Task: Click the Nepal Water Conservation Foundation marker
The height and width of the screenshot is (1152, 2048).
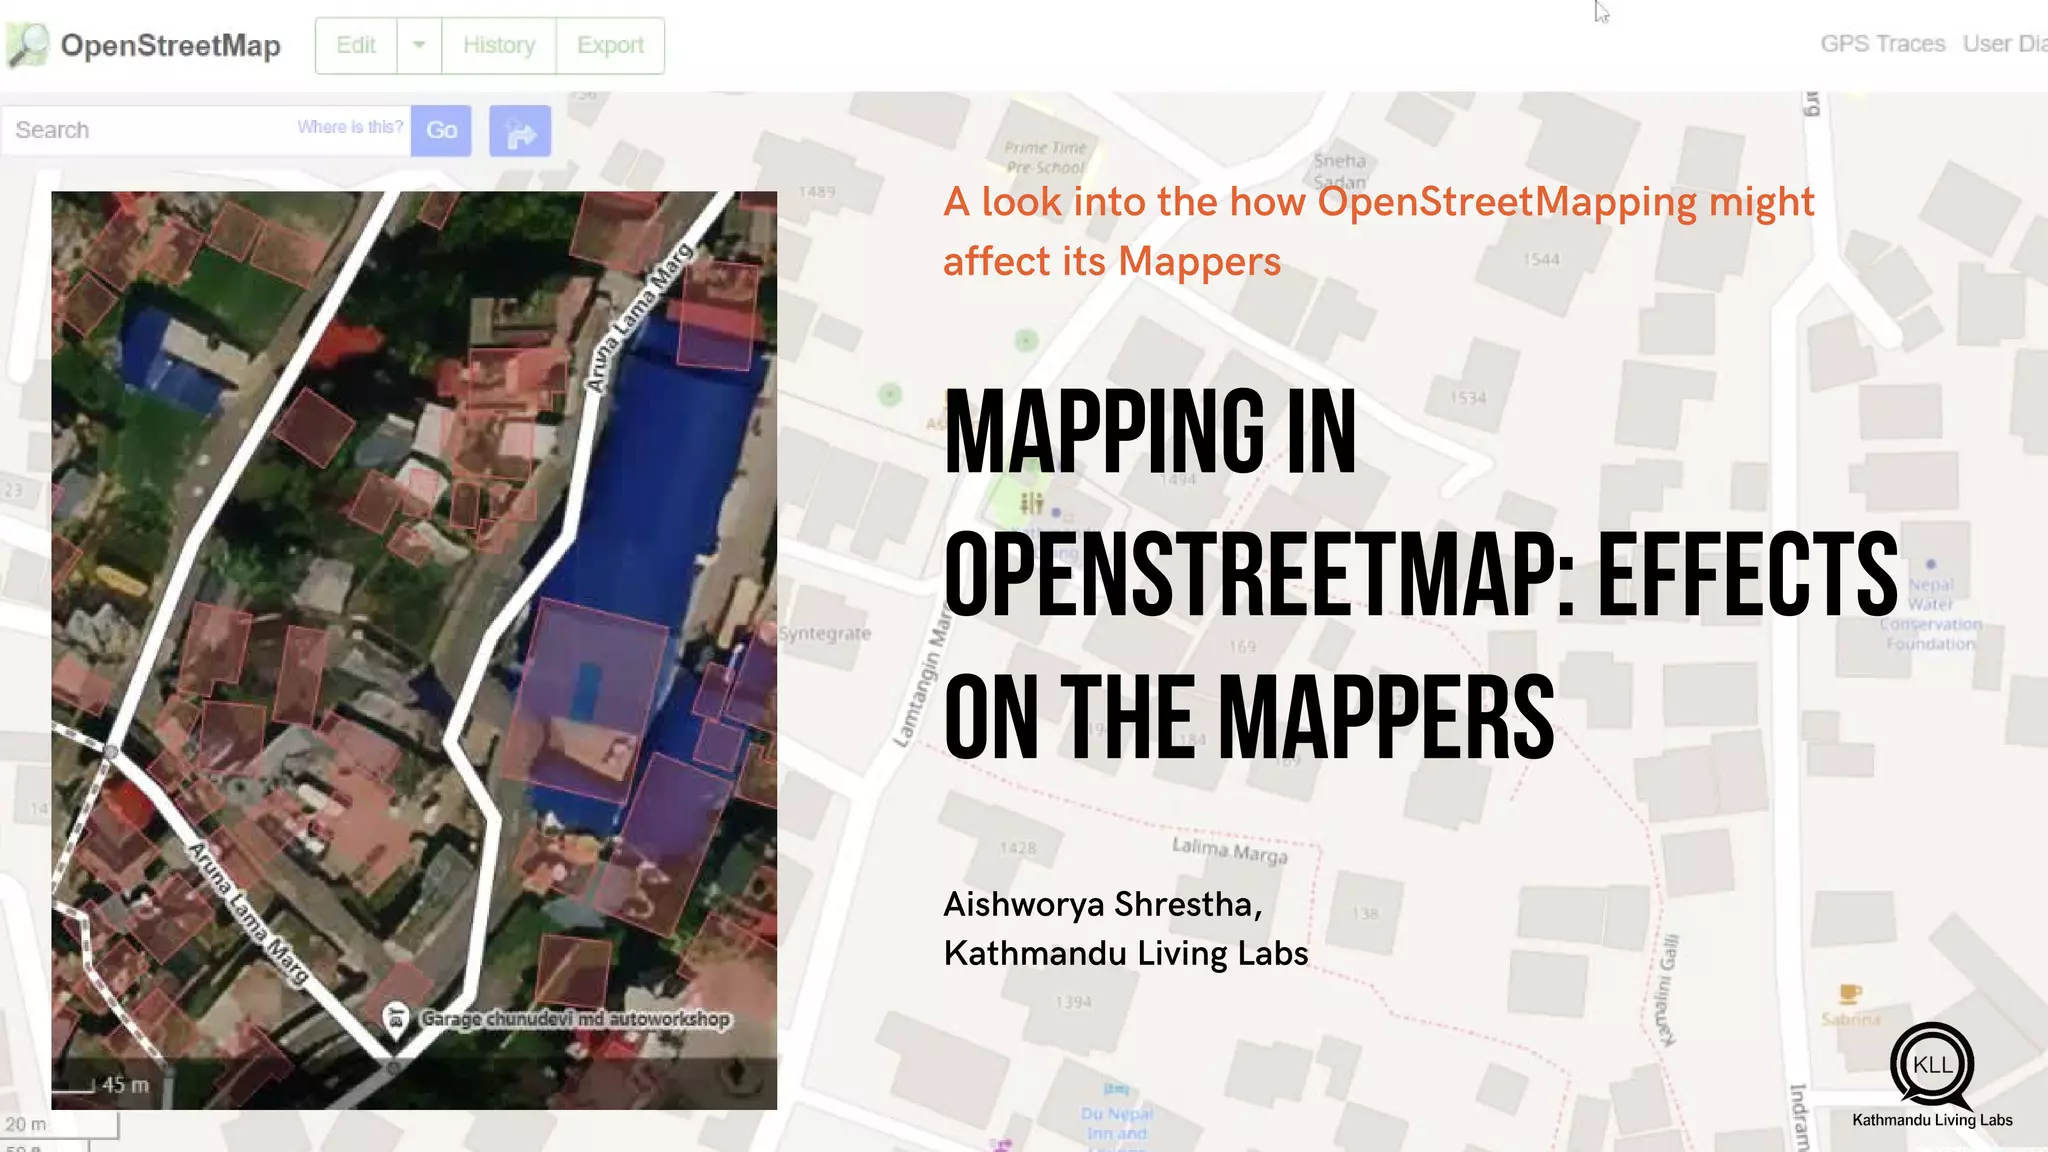Action: pyautogui.click(x=1931, y=565)
